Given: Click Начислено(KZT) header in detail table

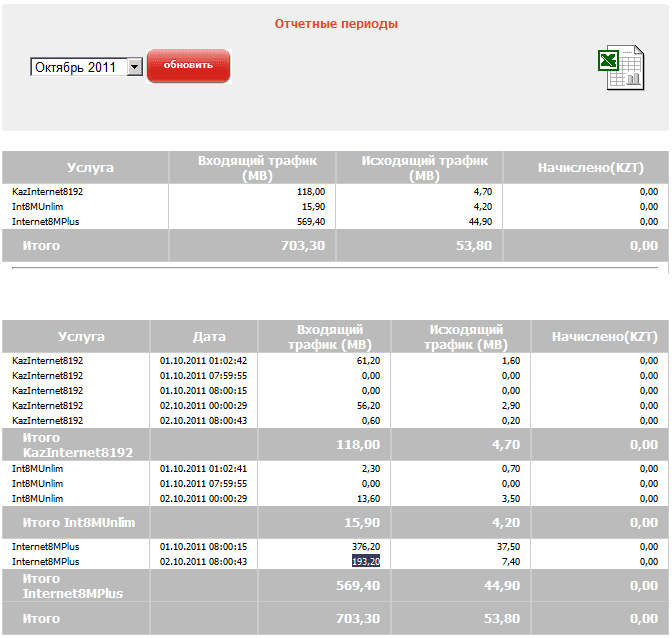Looking at the screenshot, I should click(605, 337).
